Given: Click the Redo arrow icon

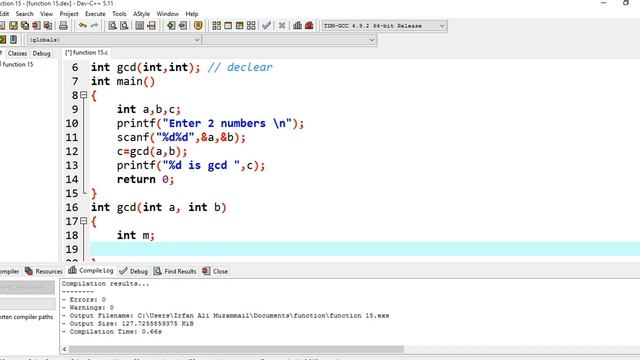Looking at the screenshot, I should (94, 26).
